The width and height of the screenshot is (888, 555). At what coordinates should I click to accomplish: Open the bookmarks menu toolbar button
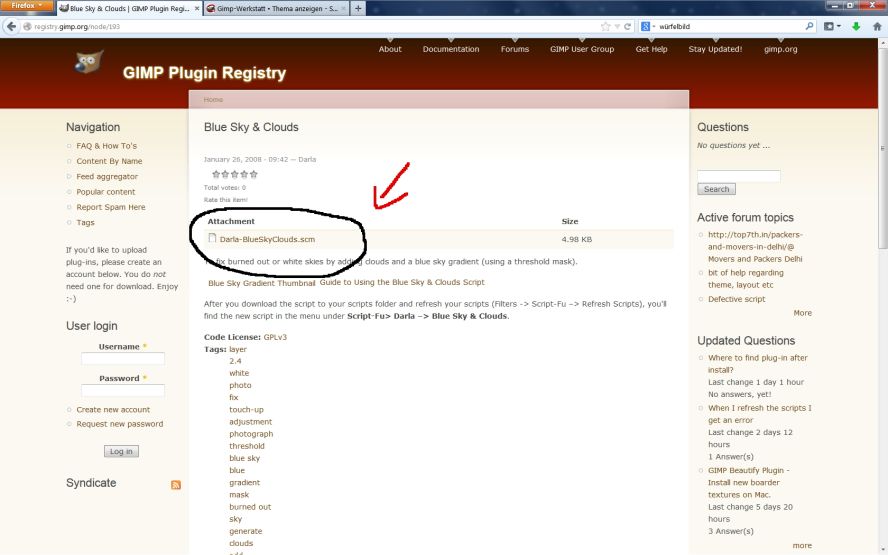click(x=832, y=26)
